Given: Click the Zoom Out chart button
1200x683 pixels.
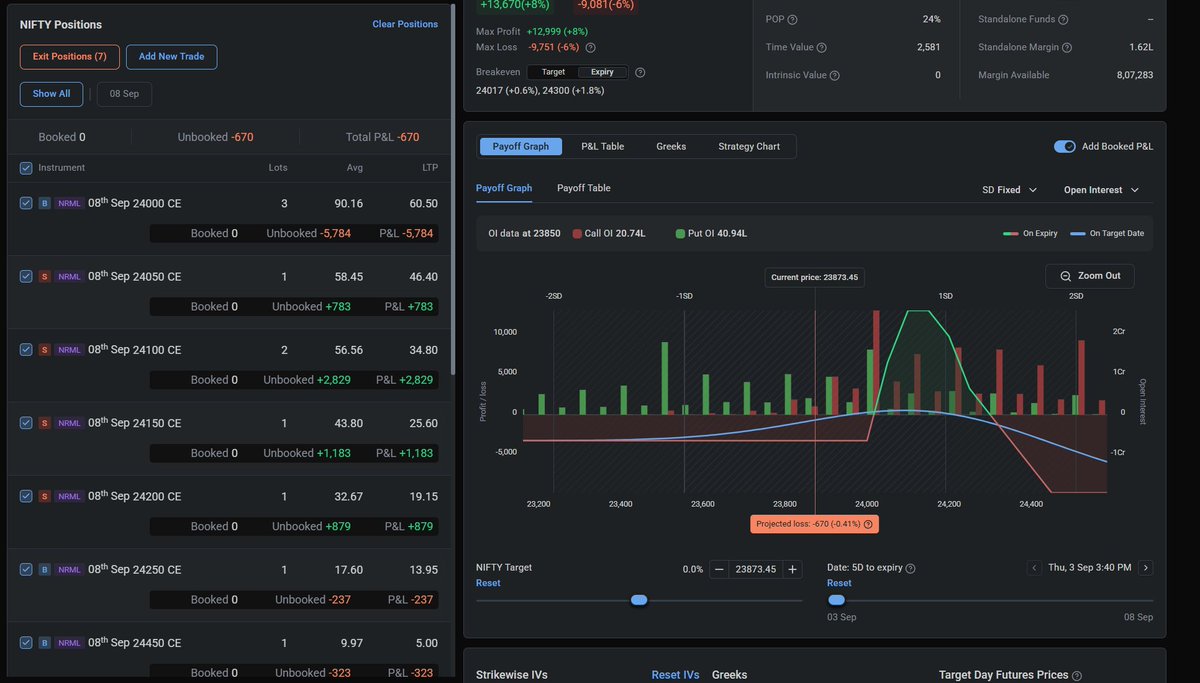Looking at the screenshot, I should (1090, 276).
